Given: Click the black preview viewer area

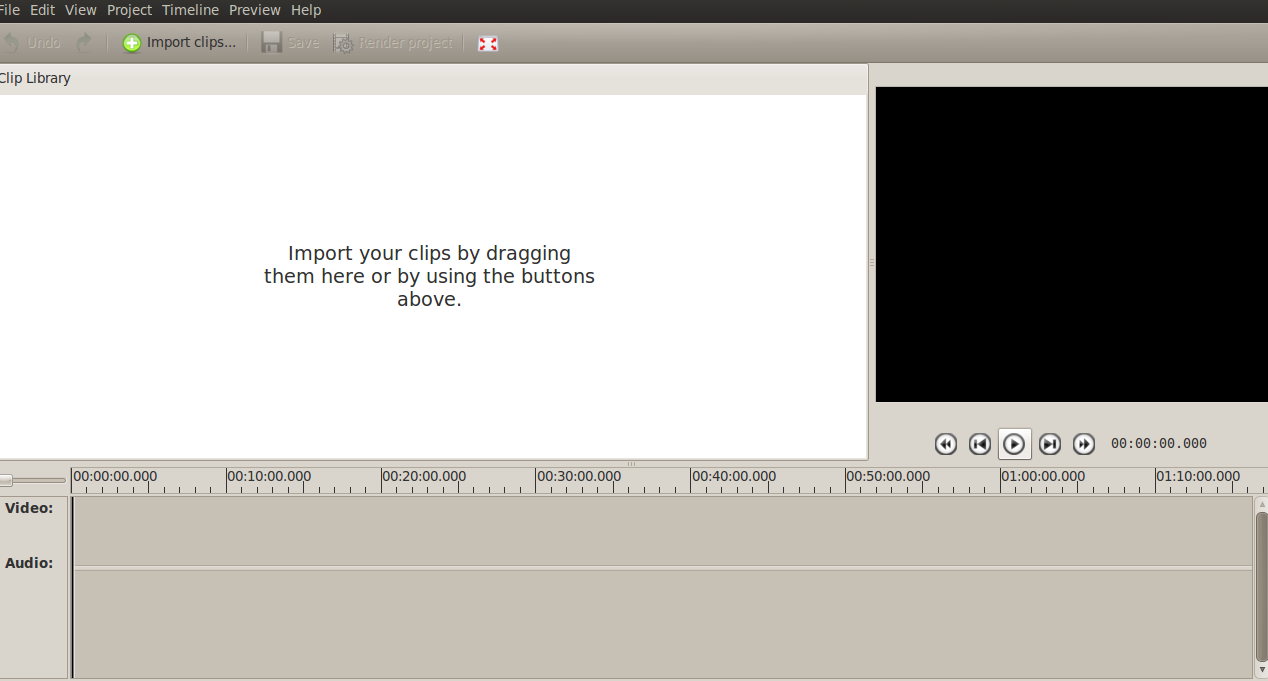Looking at the screenshot, I should [x=1072, y=244].
